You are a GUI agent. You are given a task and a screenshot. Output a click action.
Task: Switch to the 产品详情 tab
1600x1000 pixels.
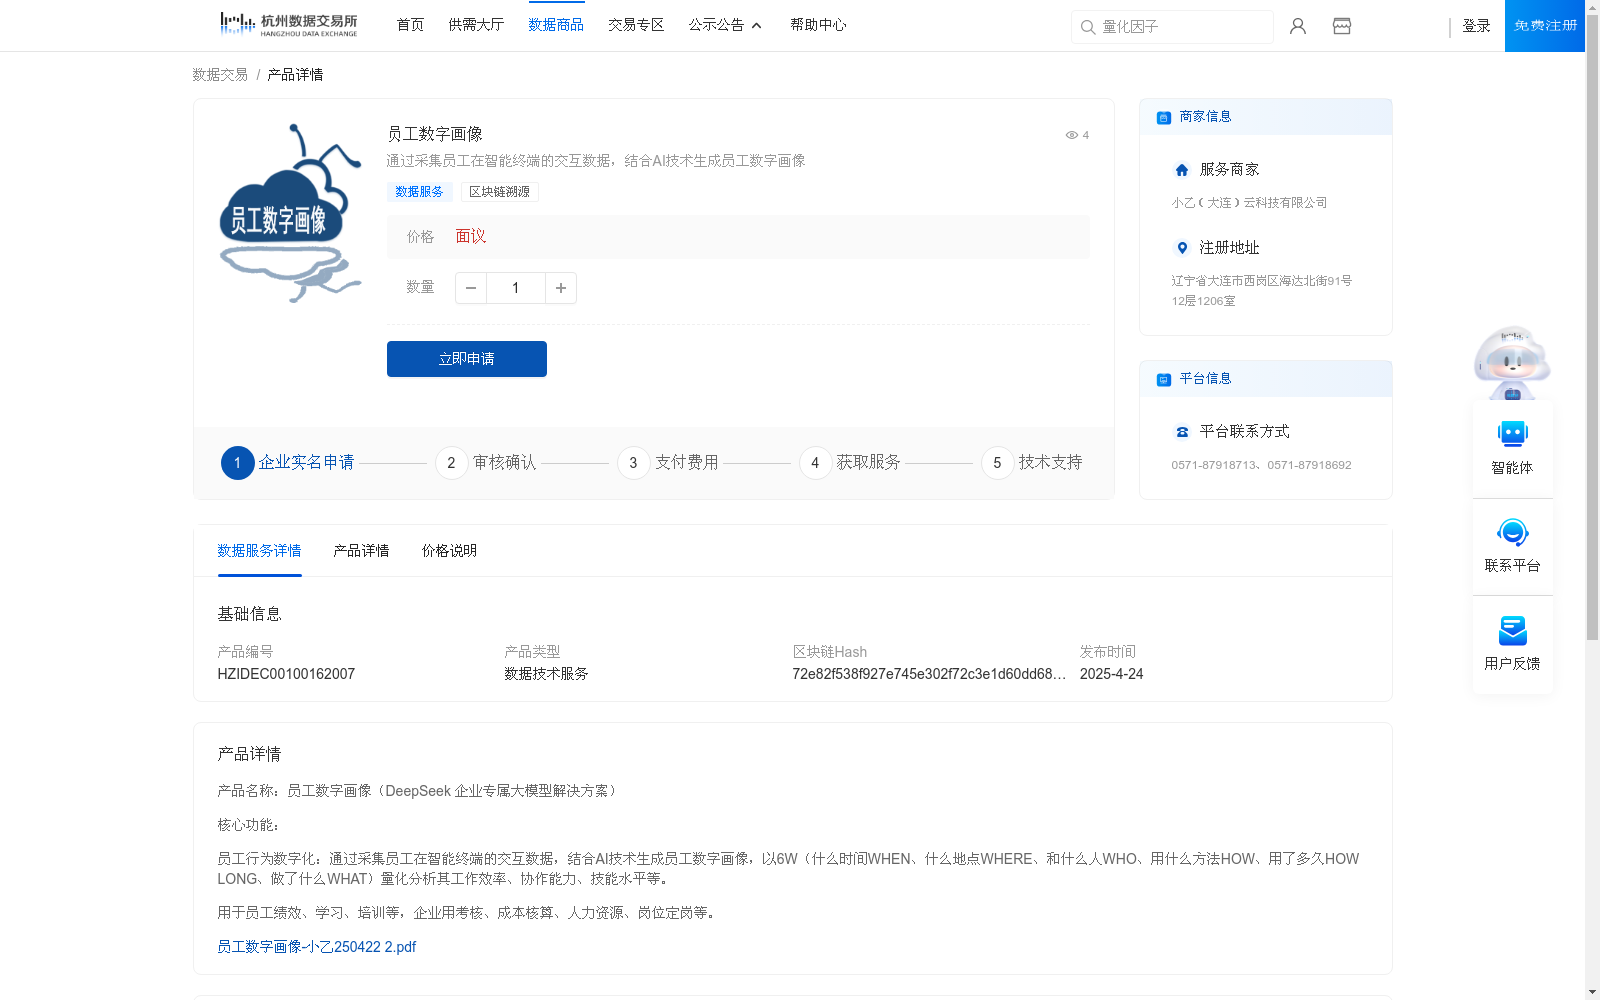tap(361, 551)
